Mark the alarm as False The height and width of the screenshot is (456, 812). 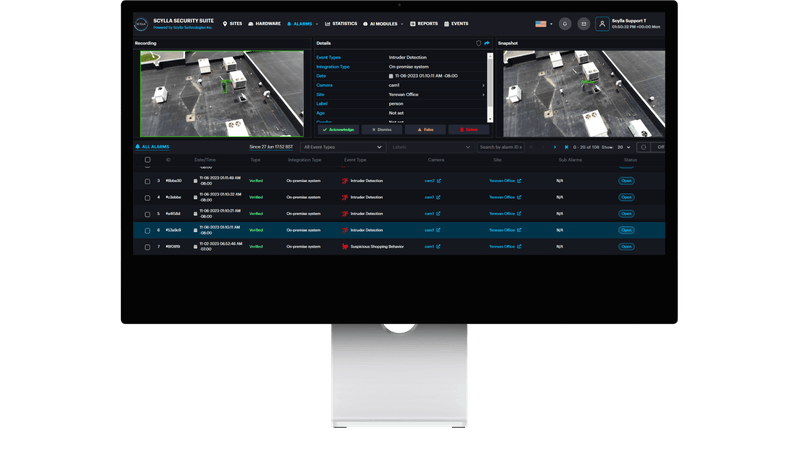pos(425,130)
